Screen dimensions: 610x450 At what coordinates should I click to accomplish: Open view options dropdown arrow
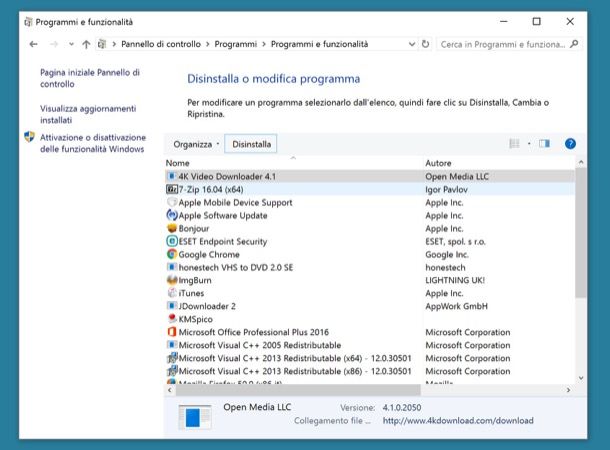point(529,144)
